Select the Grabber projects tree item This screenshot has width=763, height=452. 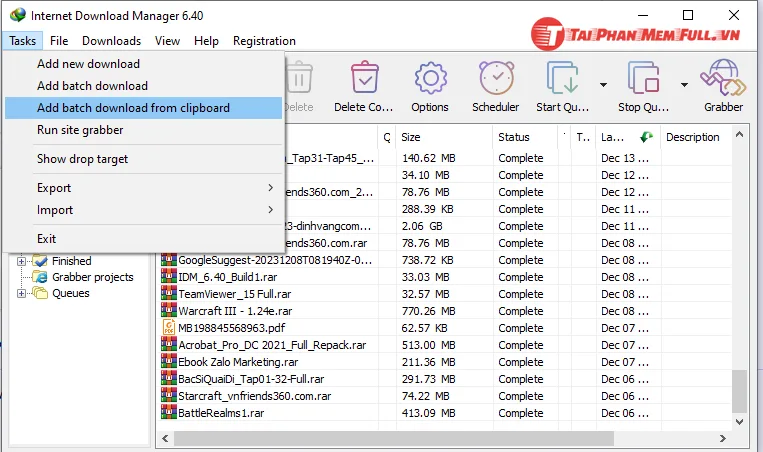[x=92, y=277]
